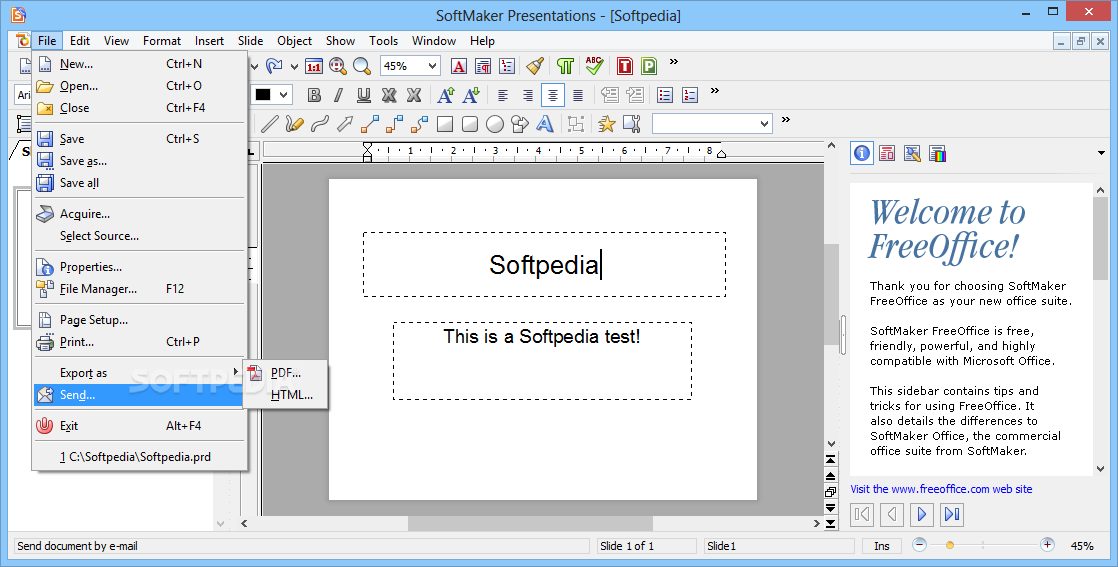Click the magnifier zoom tool icon

click(362, 66)
